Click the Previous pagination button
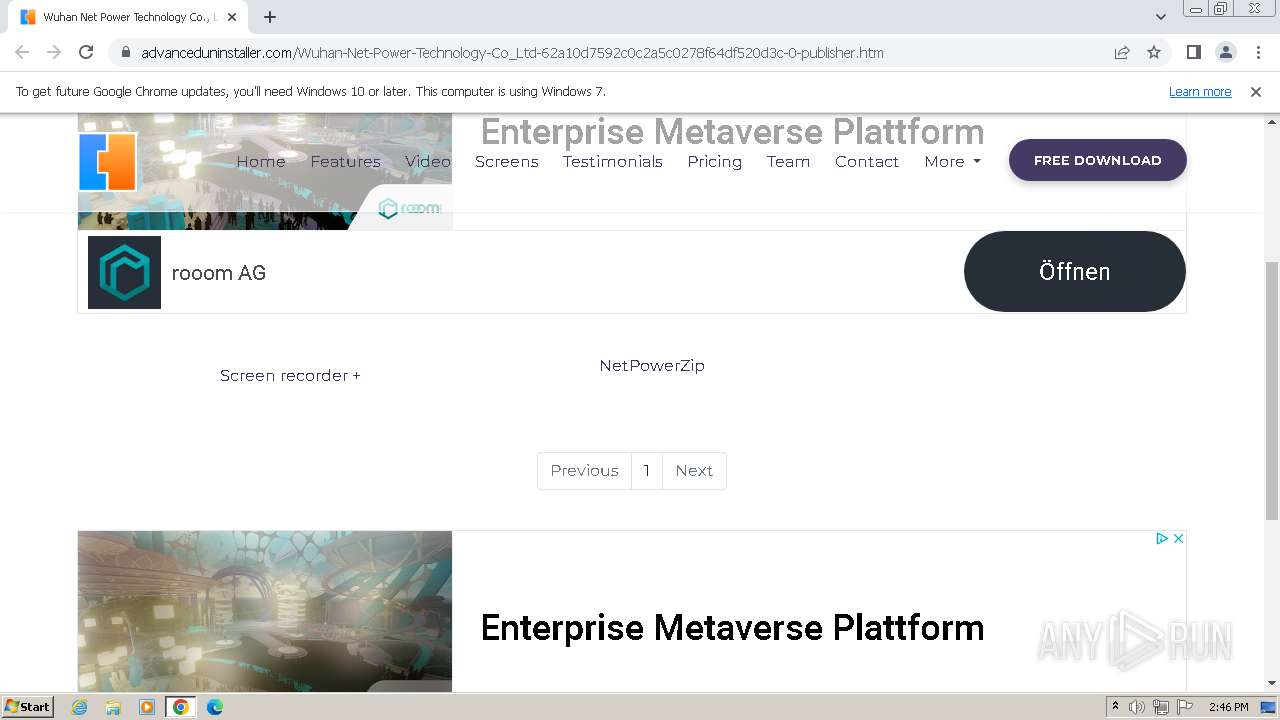1280x720 pixels. (584, 471)
